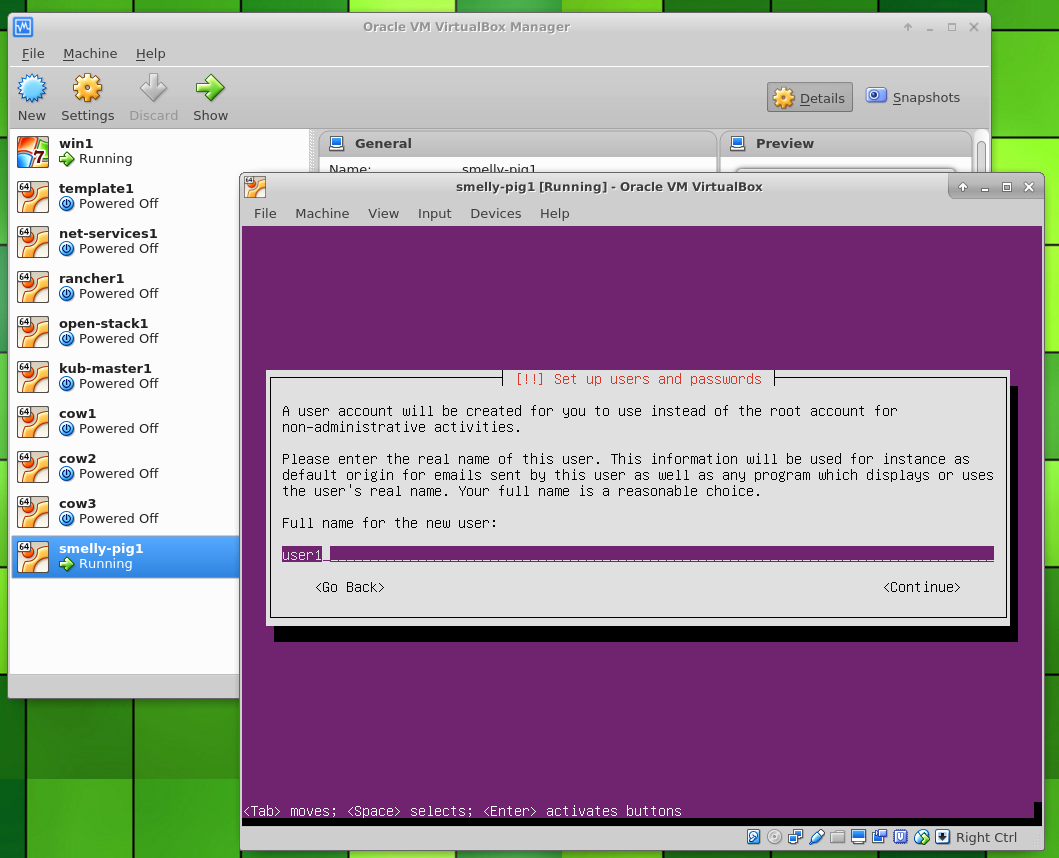Click the Preview section header

846,143
